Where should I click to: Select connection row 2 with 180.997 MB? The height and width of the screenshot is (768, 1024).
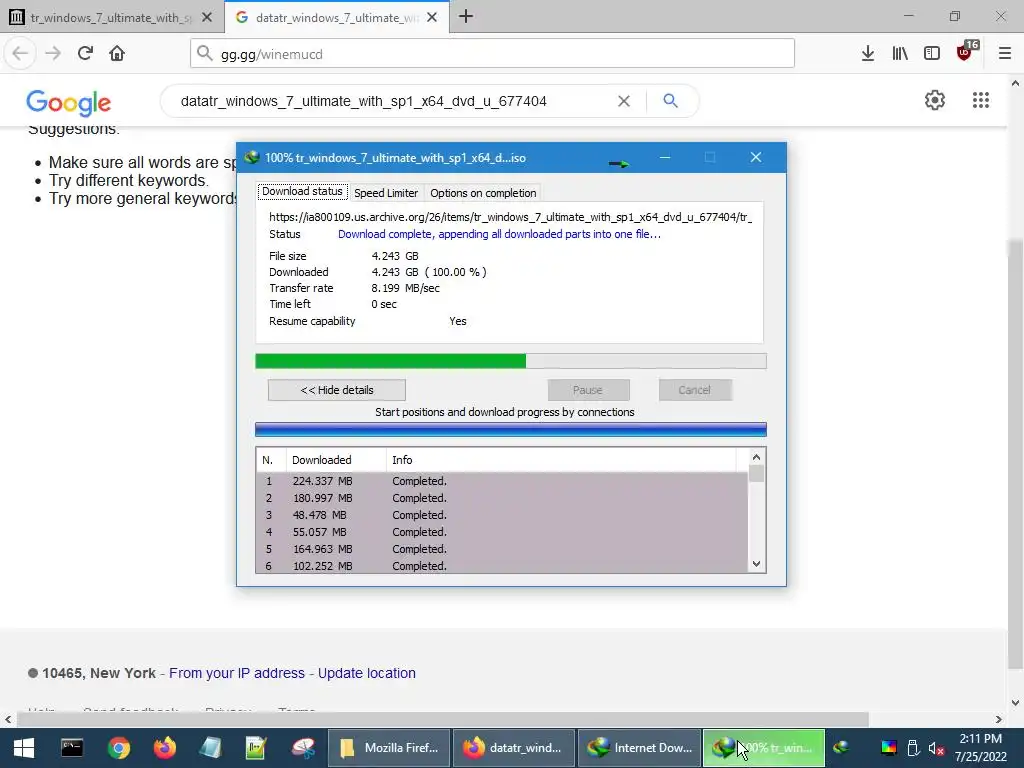[x=502, y=498]
